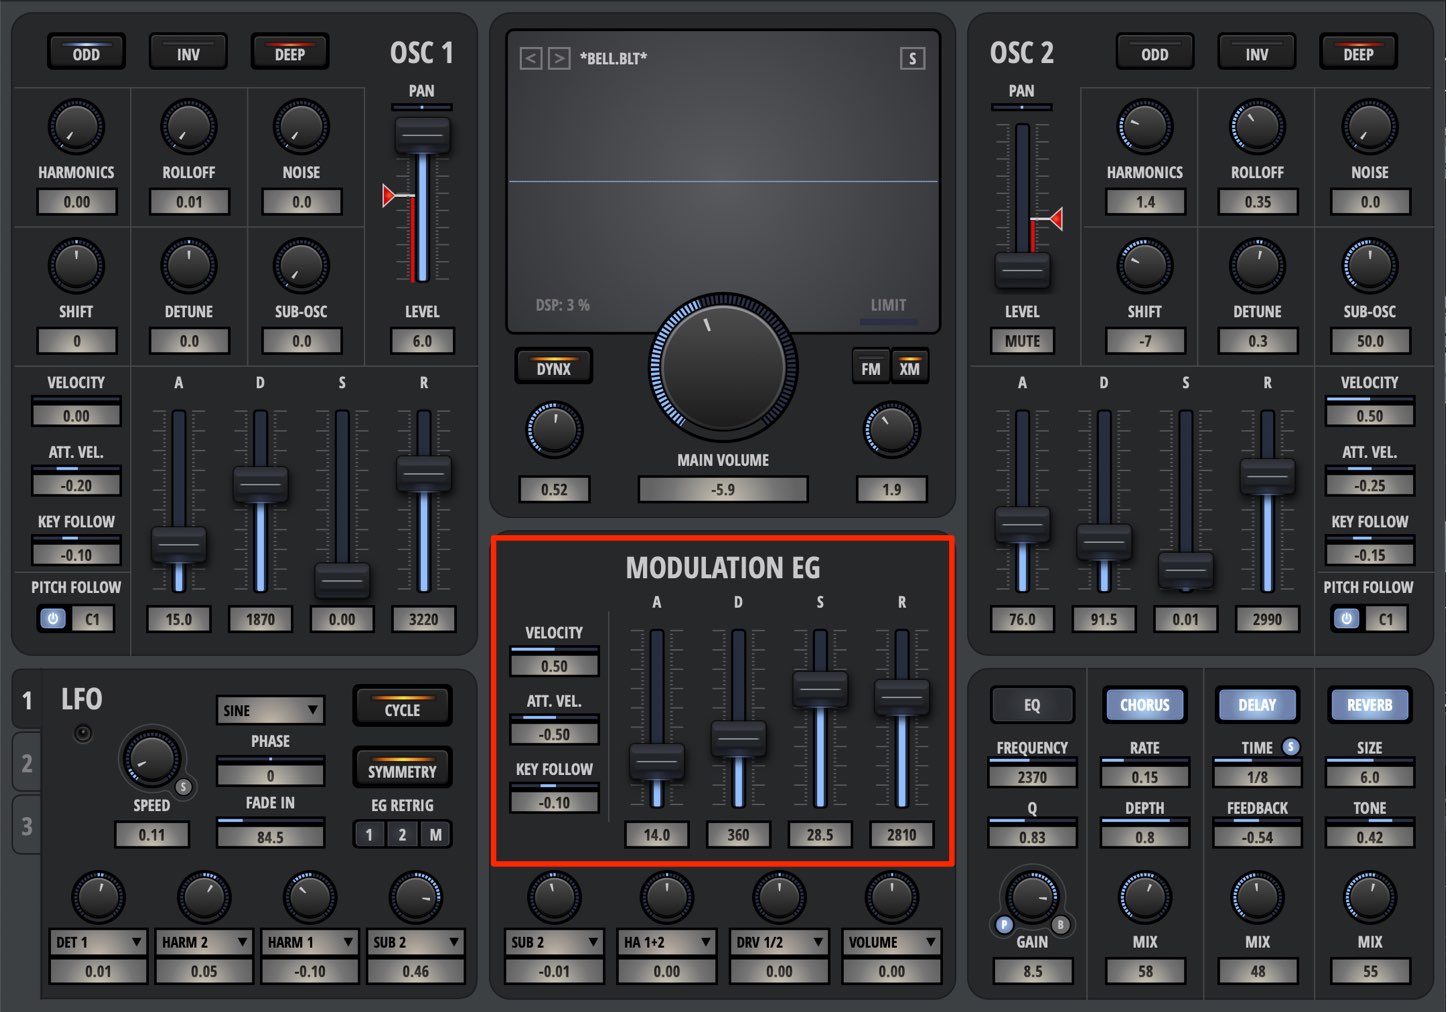Toggle OSC 1 pitch follow power icon
The width and height of the screenshot is (1448, 1012).
click(53, 619)
